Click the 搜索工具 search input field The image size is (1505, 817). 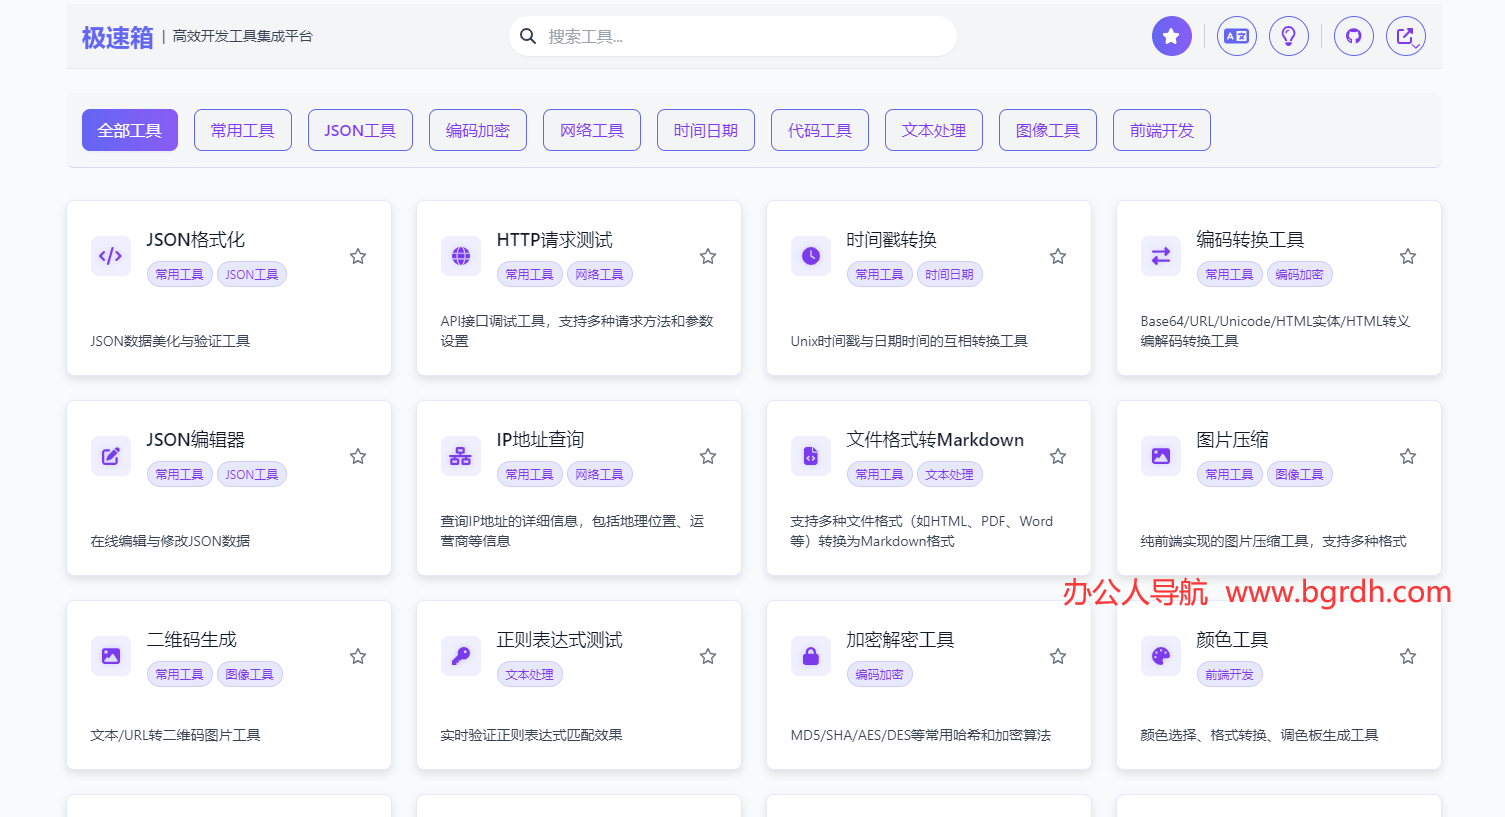pyautogui.click(x=740, y=37)
